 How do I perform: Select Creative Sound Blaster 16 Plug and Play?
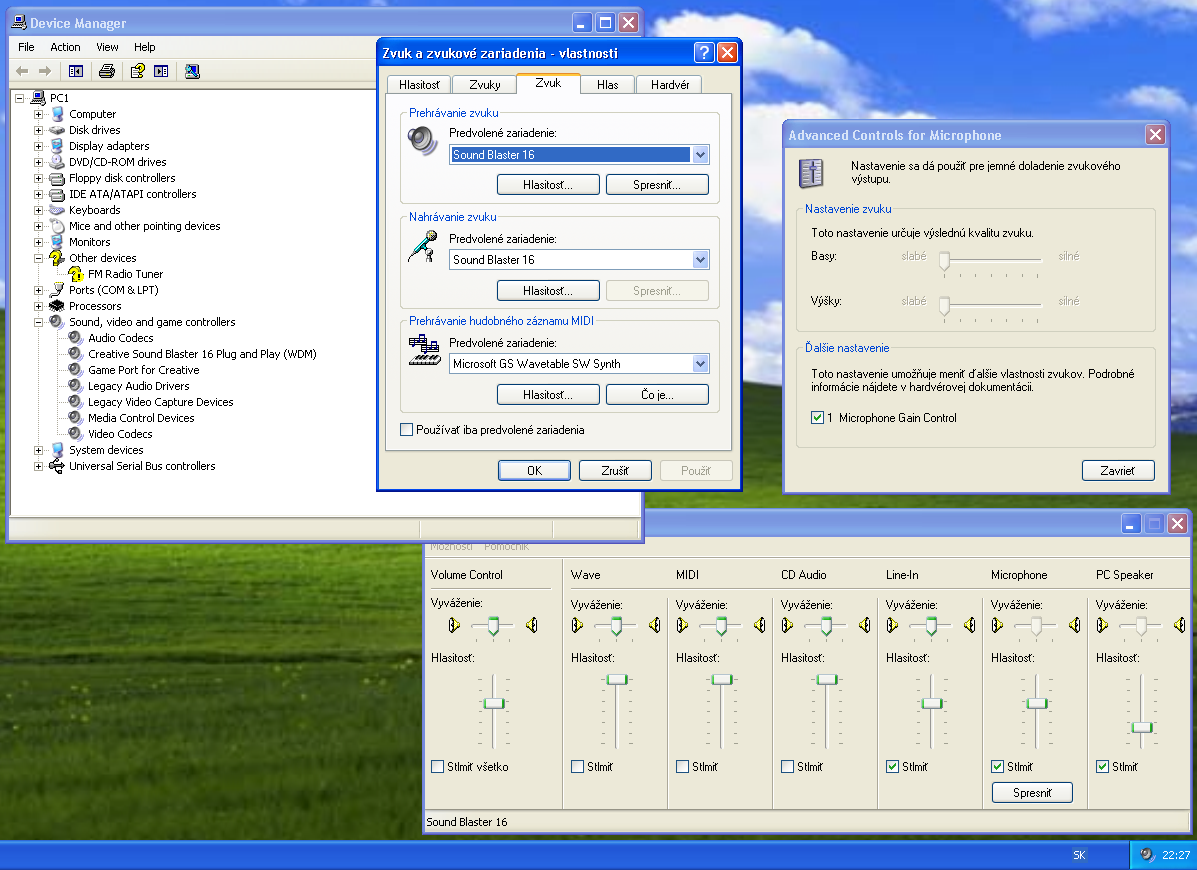[x=201, y=354]
